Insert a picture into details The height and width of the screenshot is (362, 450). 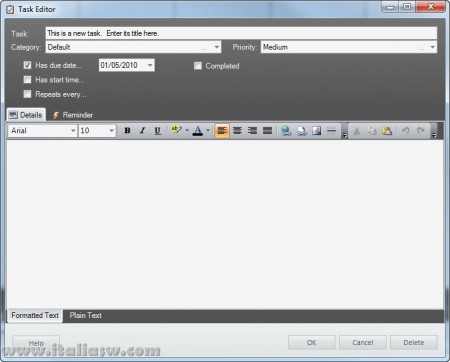click(x=317, y=130)
